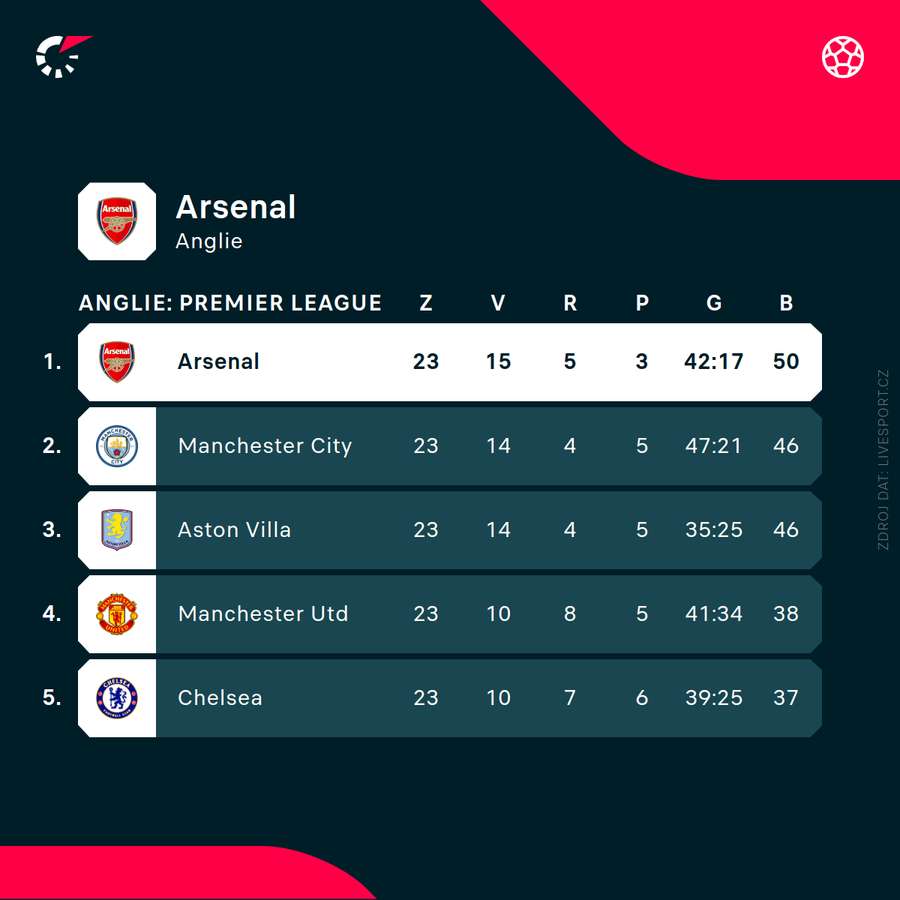The image size is (900, 900).
Task: Click the G goals column header
Action: [x=714, y=303]
